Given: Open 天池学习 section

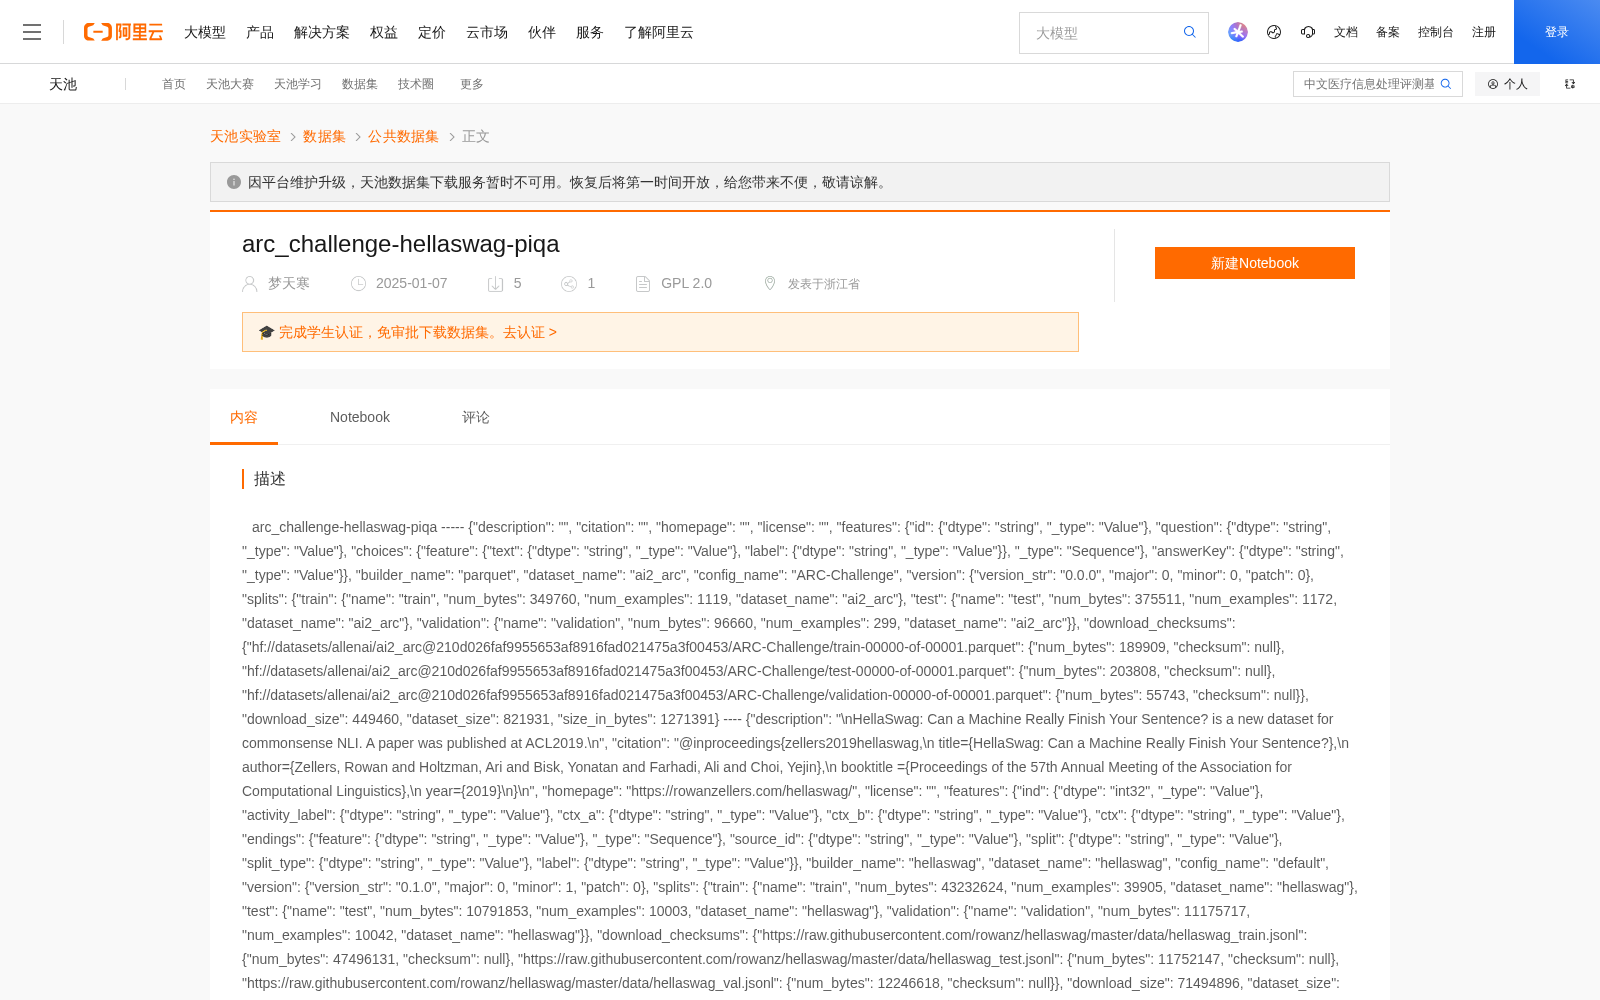Looking at the screenshot, I should 298,84.
